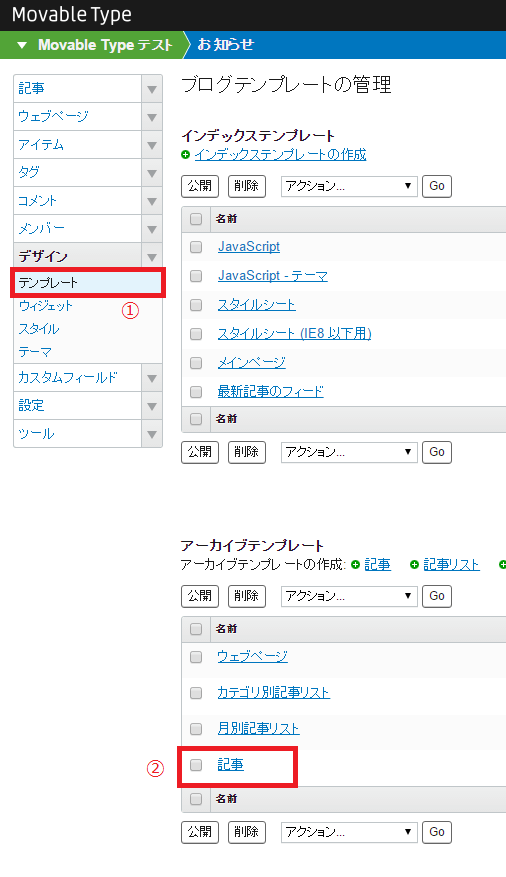Select テーマ under デザイン menu
This screenshot has width=506, height=877.
(35, 352)
